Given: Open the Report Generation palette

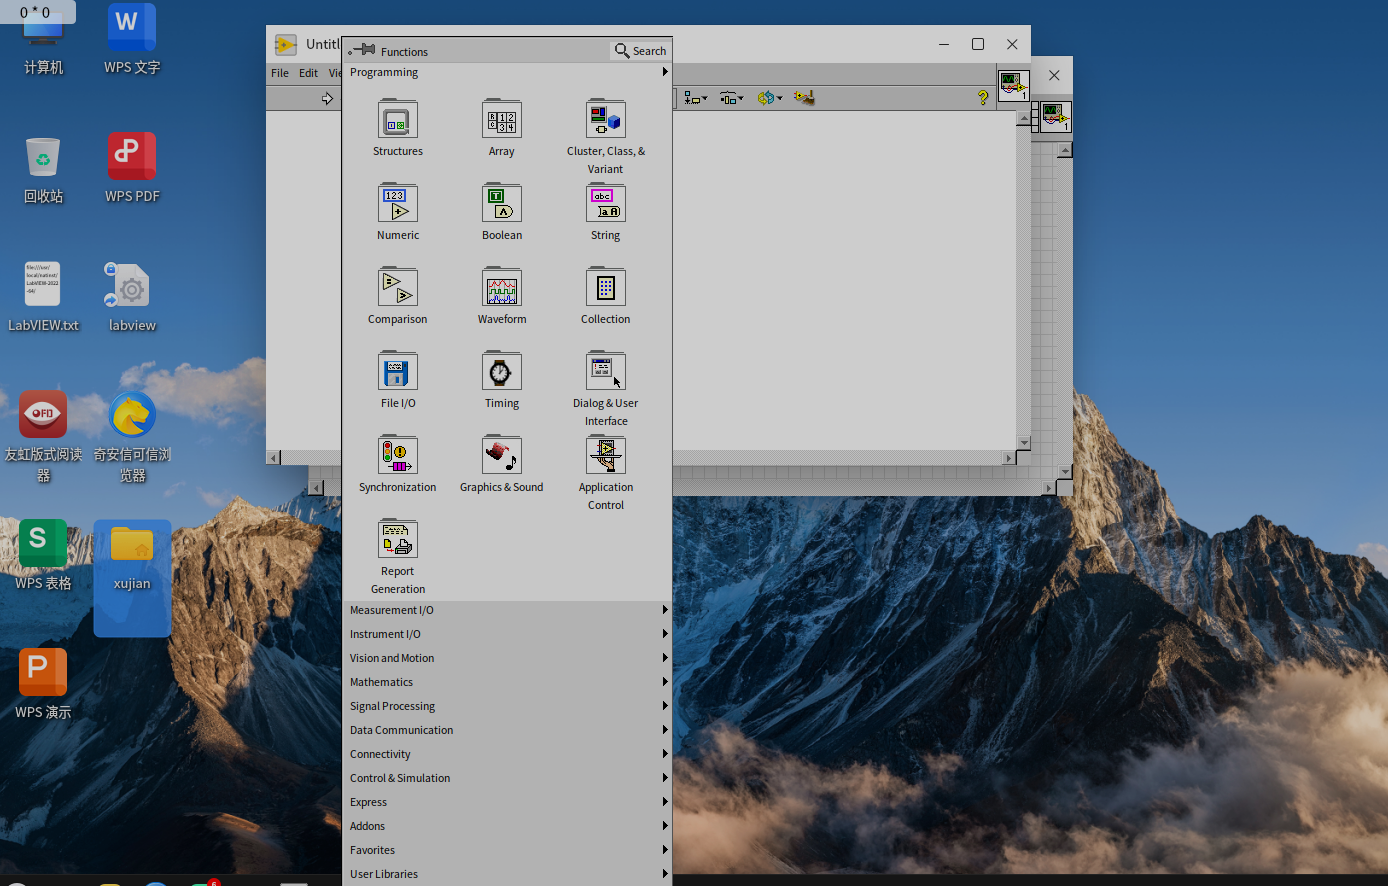Looking at the screenshot, I should tap(398, 539).
